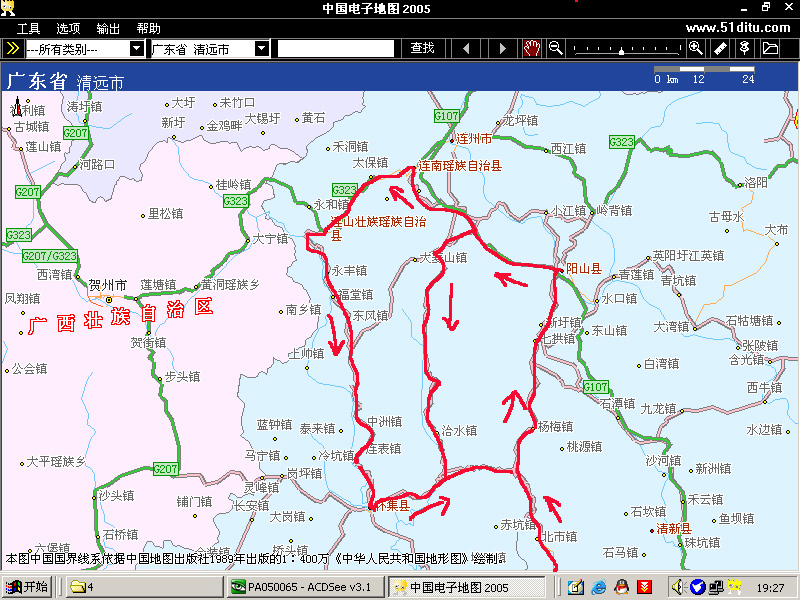Click the search text input field

(336, 49)
